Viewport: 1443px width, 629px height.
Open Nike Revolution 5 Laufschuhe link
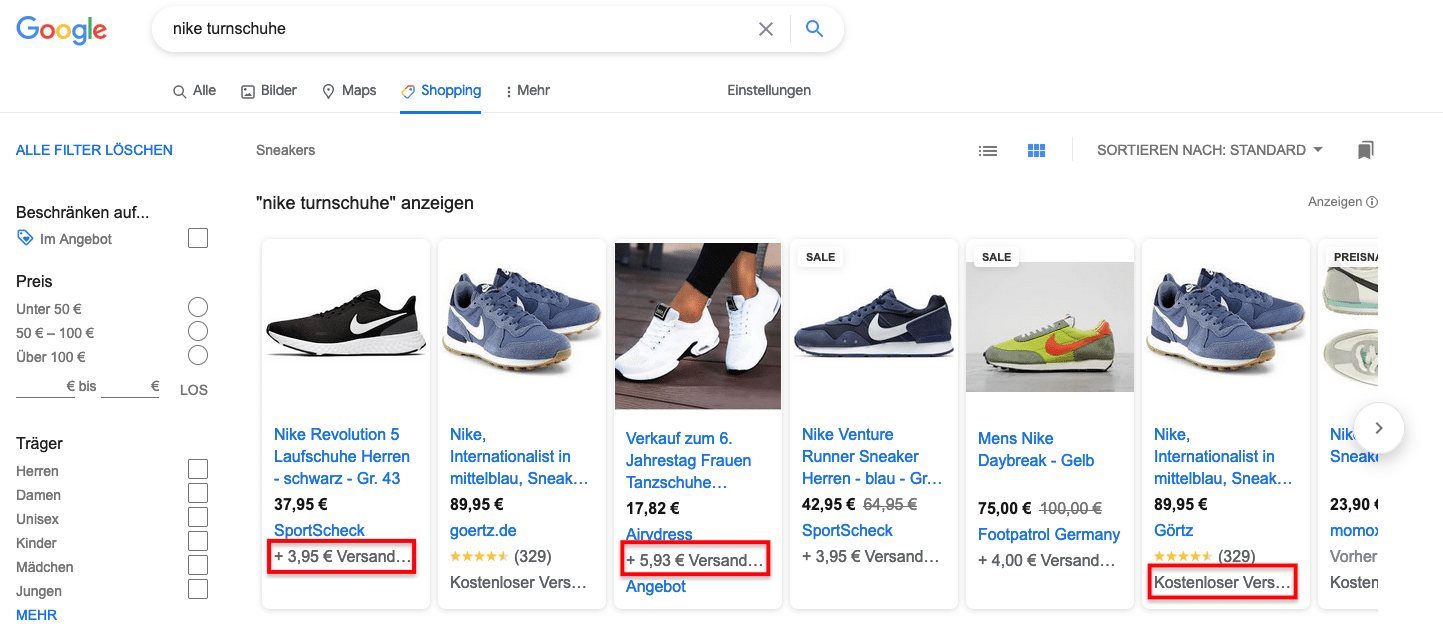pyautogui.click(x=342, y=456)
